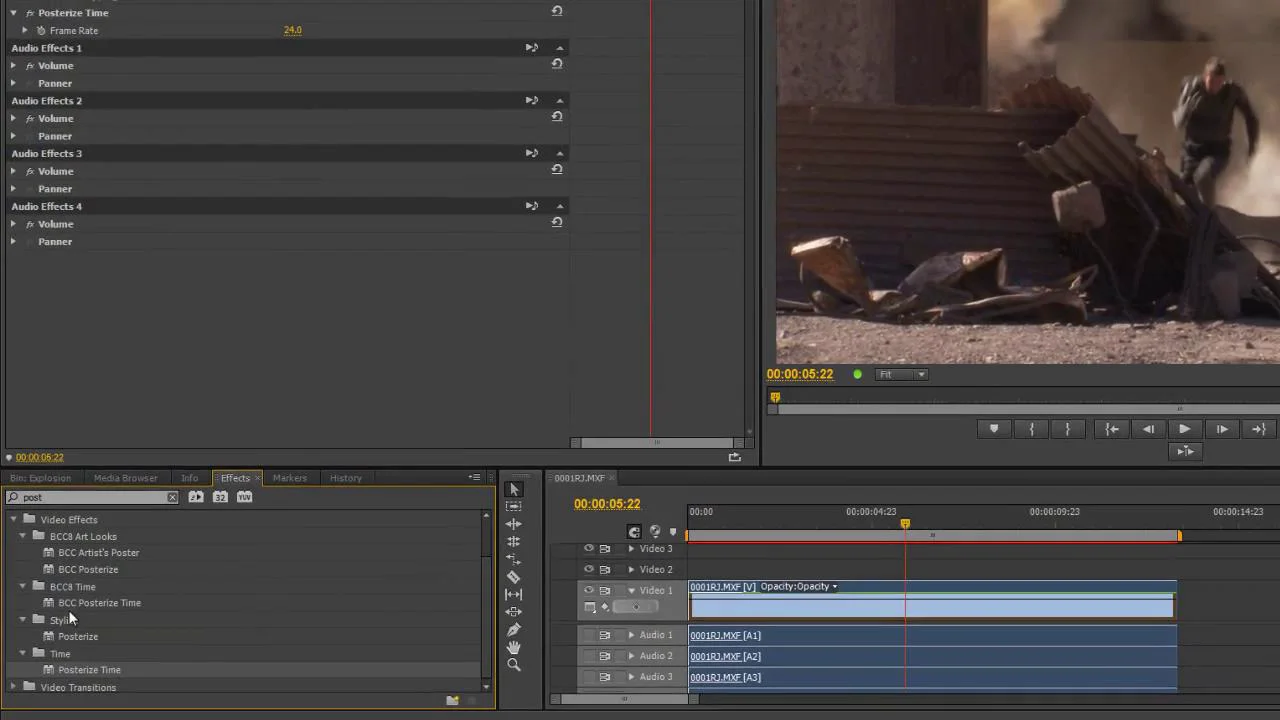Open the Opacity:Opacity clip dropdown

[799, 587]
